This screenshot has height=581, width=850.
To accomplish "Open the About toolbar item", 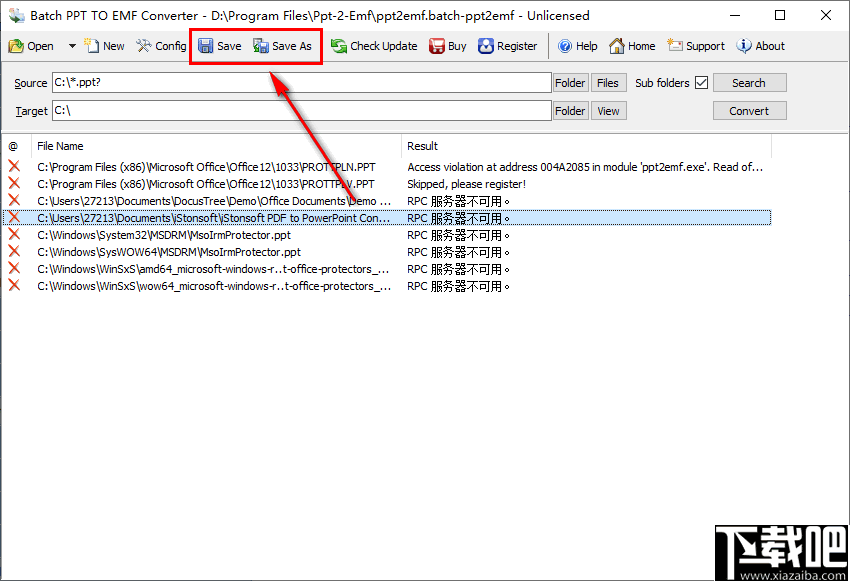I will click(x=759, y=45).
